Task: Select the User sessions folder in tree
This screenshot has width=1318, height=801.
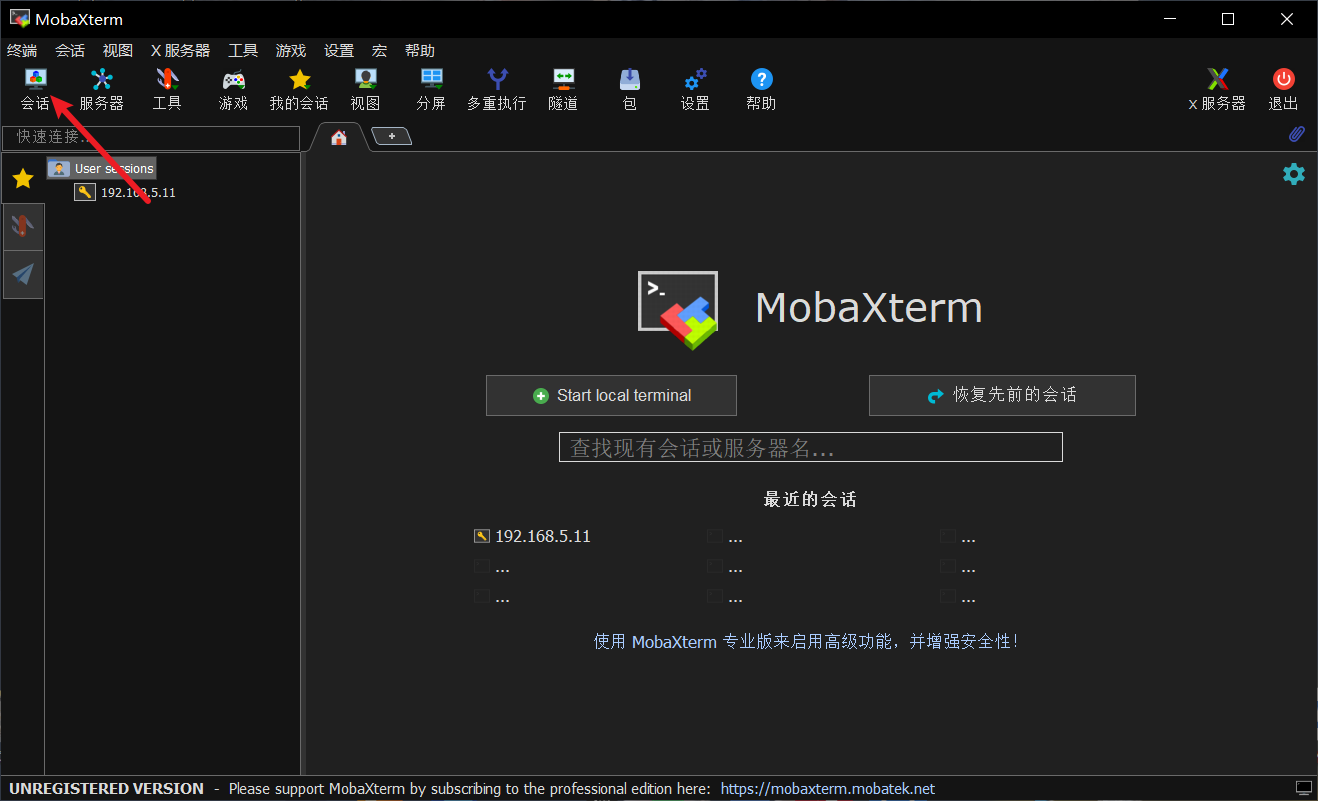Action: 102,169
